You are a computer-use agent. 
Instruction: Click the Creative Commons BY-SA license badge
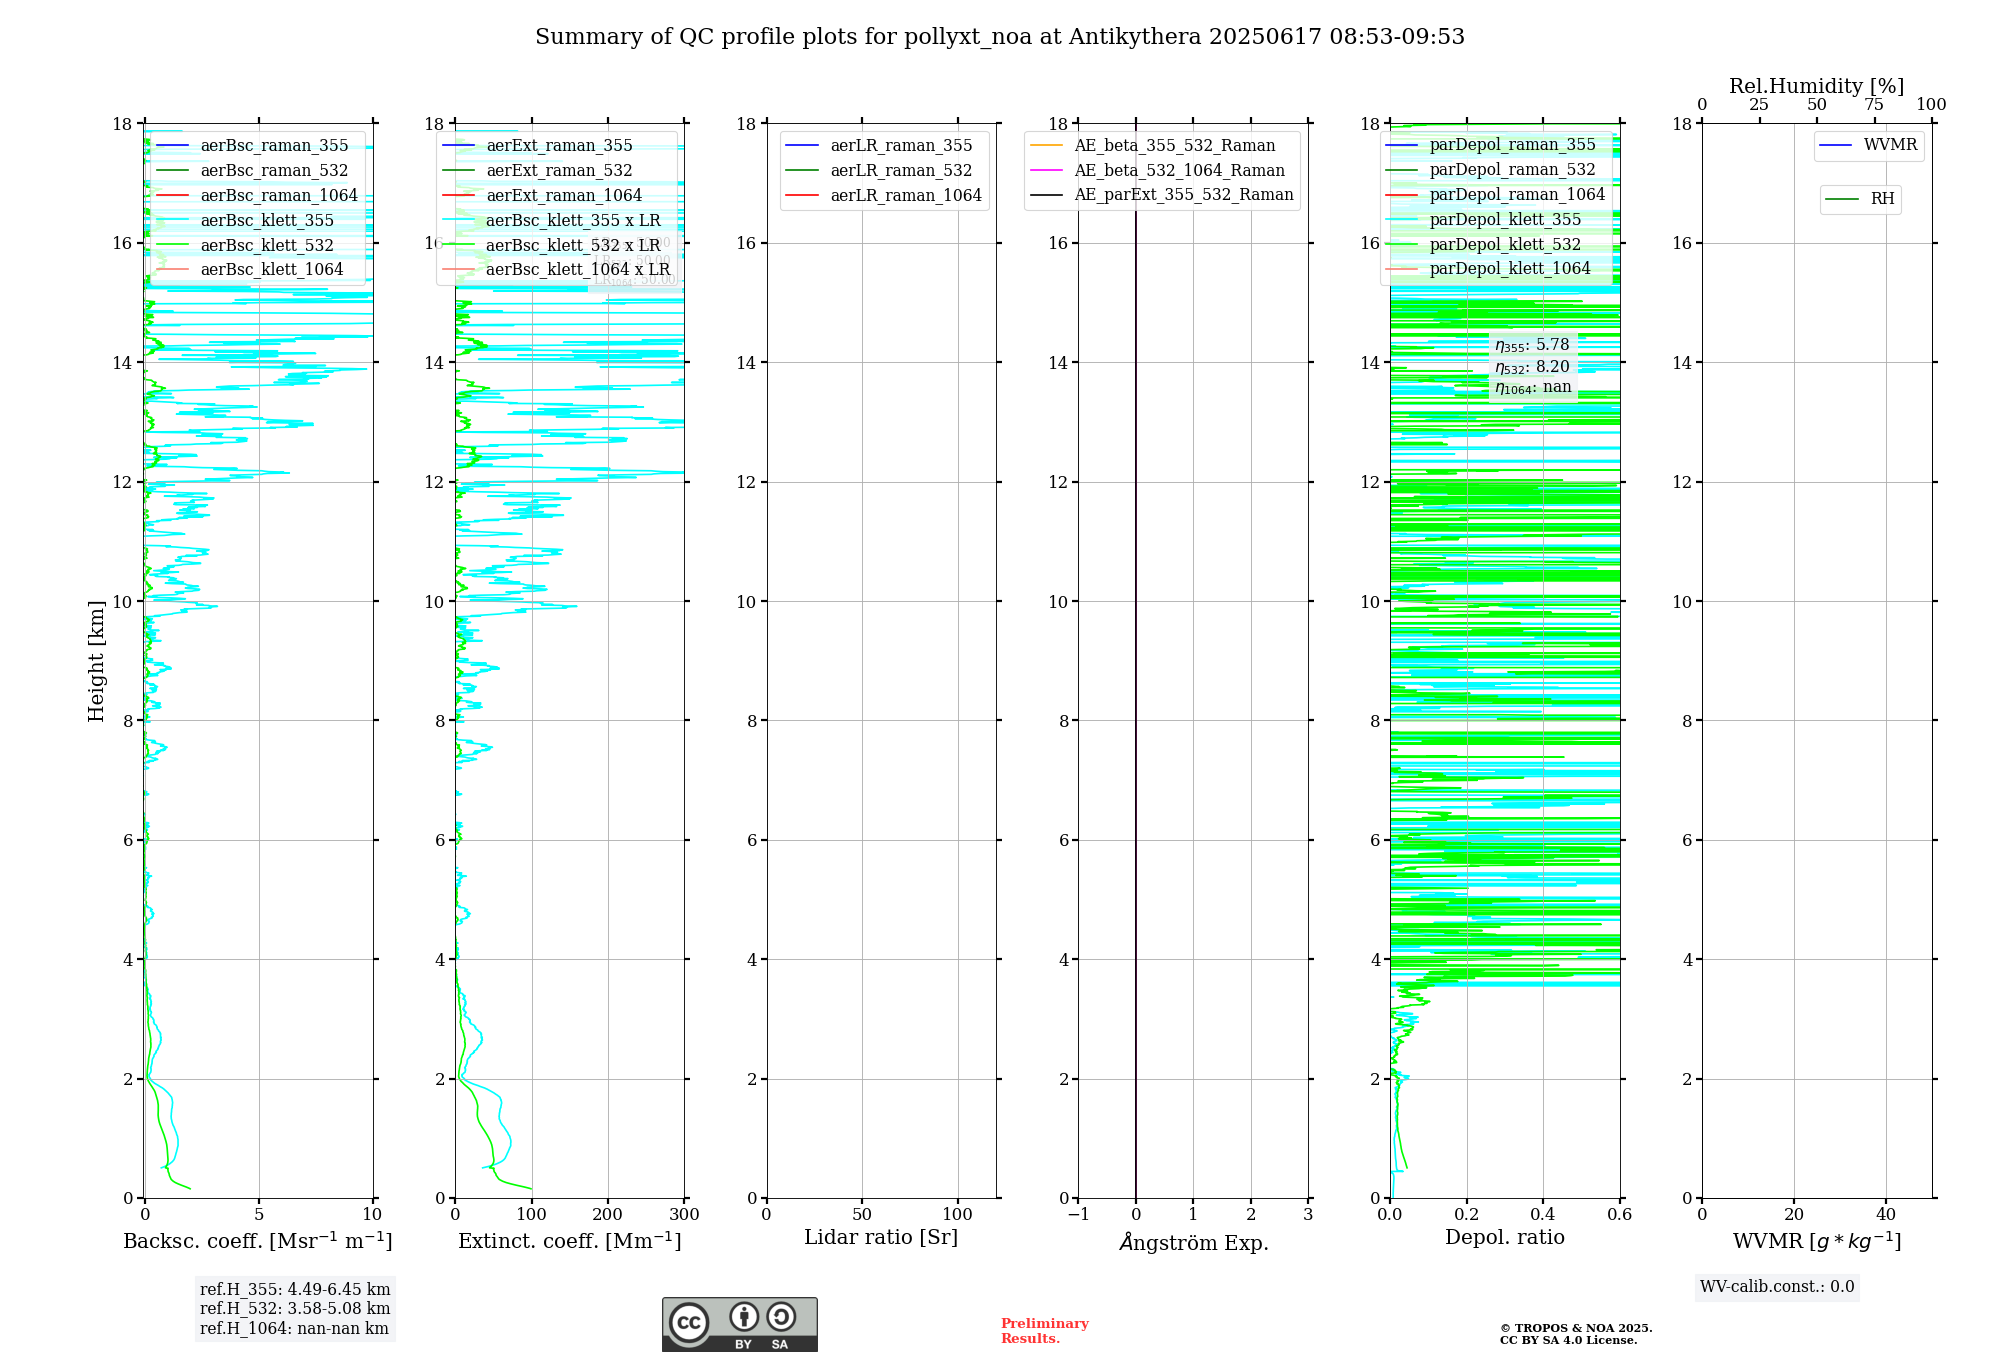739,1325
